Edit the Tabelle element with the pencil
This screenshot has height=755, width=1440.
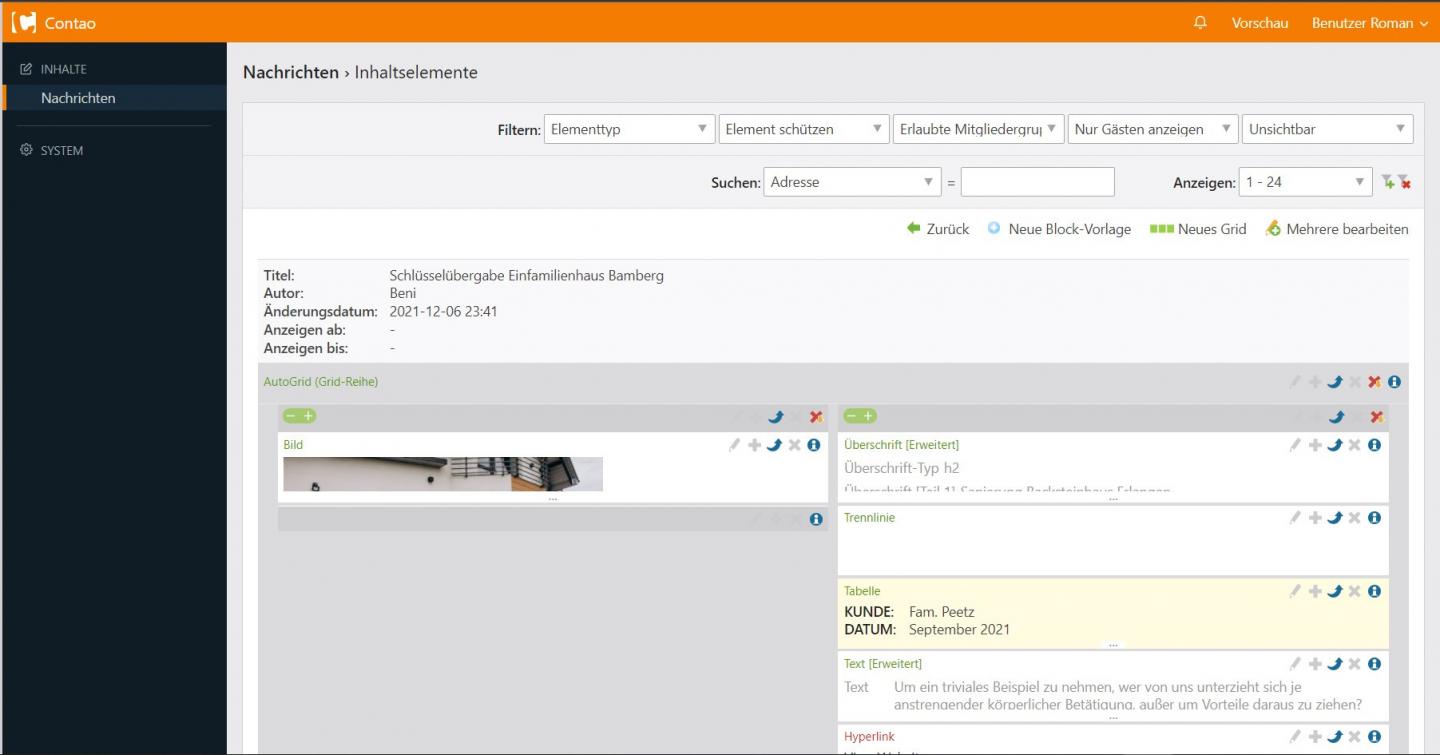(1295, 591)
